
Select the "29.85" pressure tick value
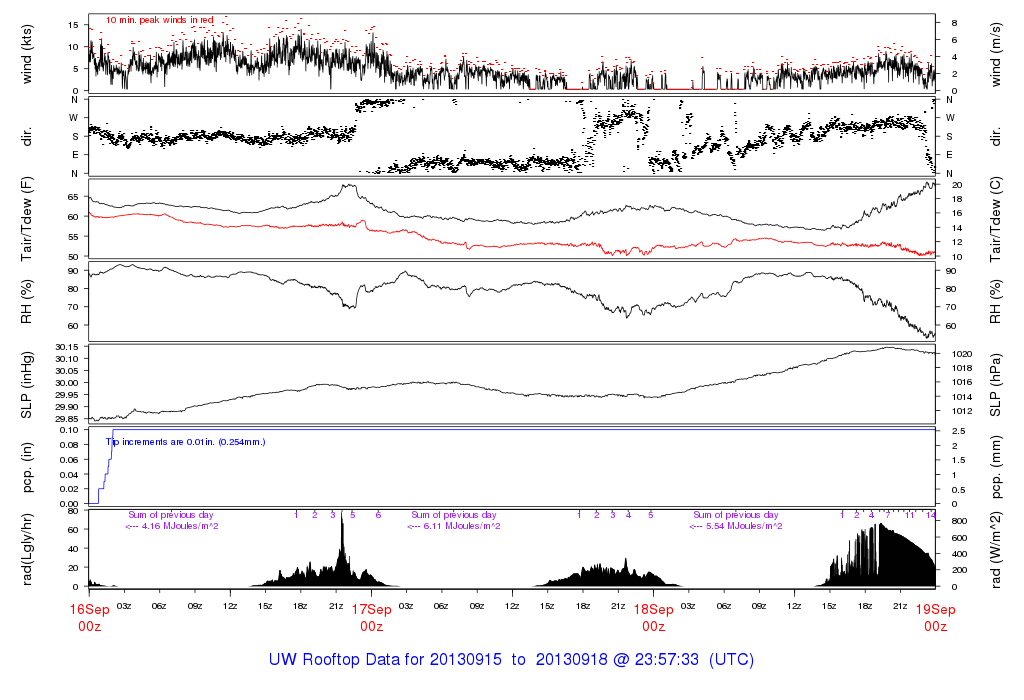pyautogui.click(x=67, y=419)
